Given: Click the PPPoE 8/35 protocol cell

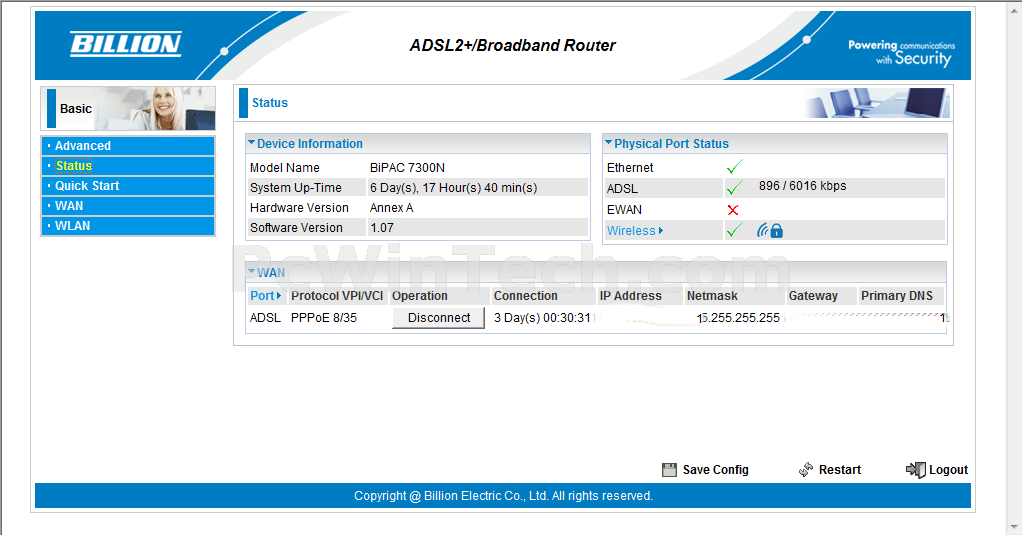Looking at the screenshot, I should click(324, 318).
